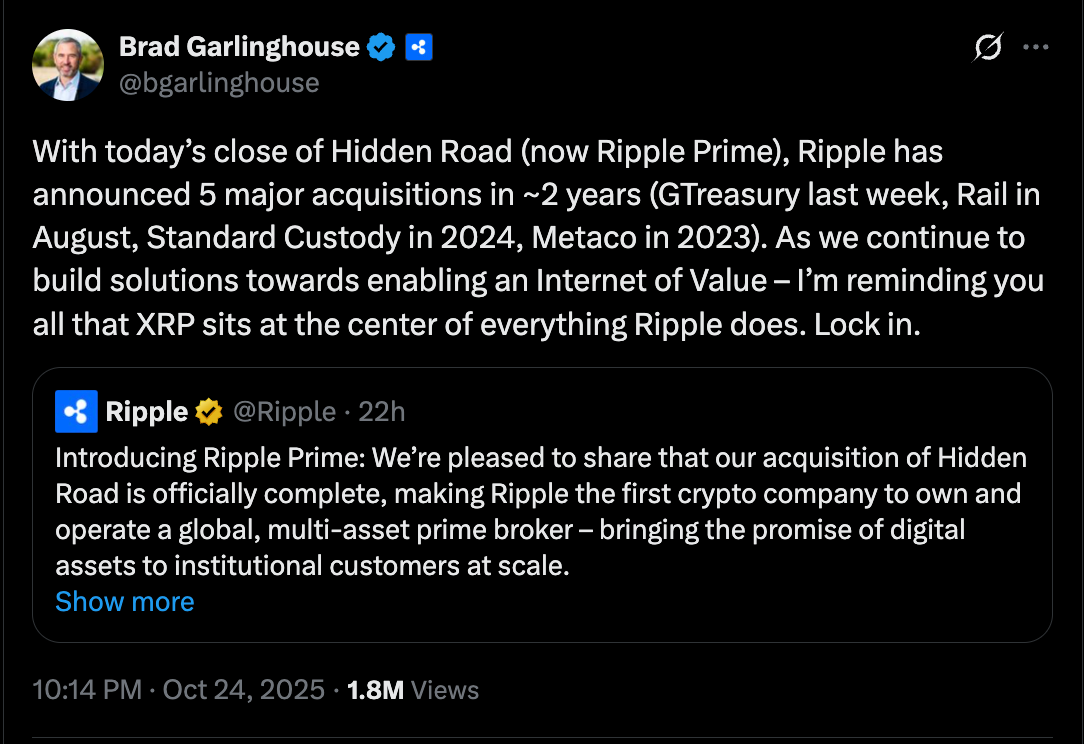Expand the quoted tweet via Show more
1084x744 pixels.
click(x=125, y=601)
